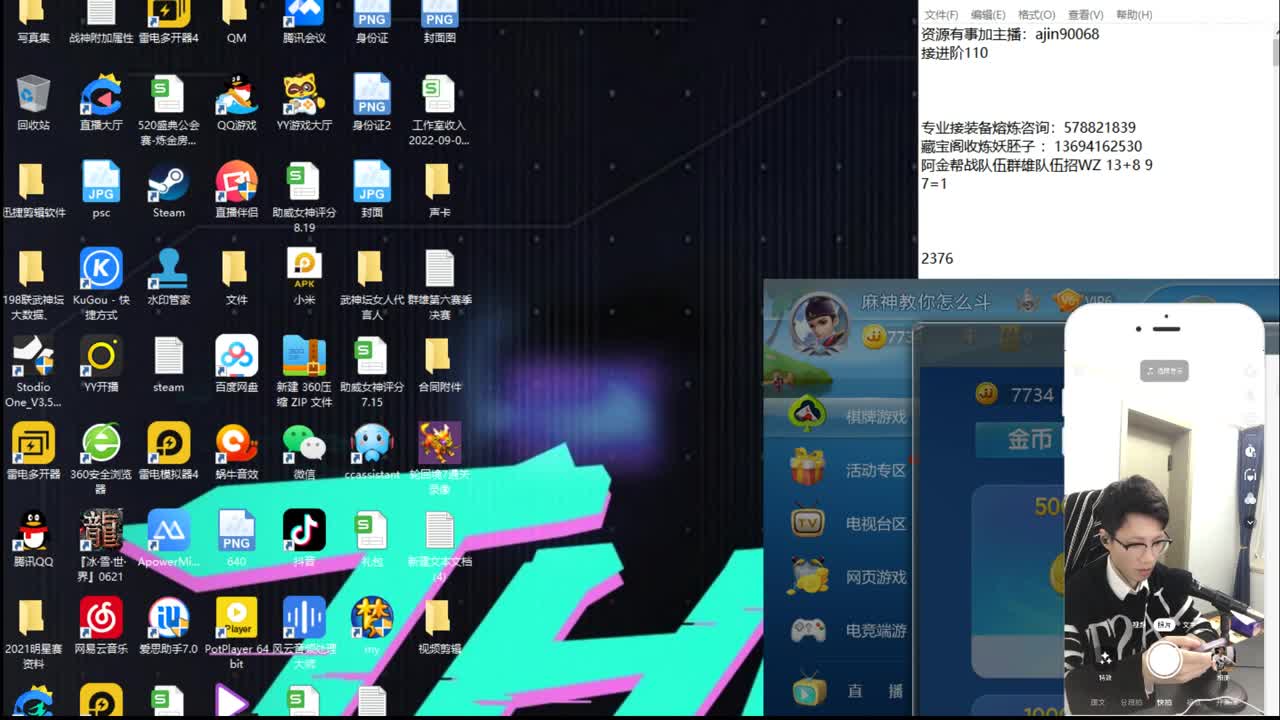Launch 抖音 TikTok desktop icon
The image size is (1280, 720).
[304, 539]
